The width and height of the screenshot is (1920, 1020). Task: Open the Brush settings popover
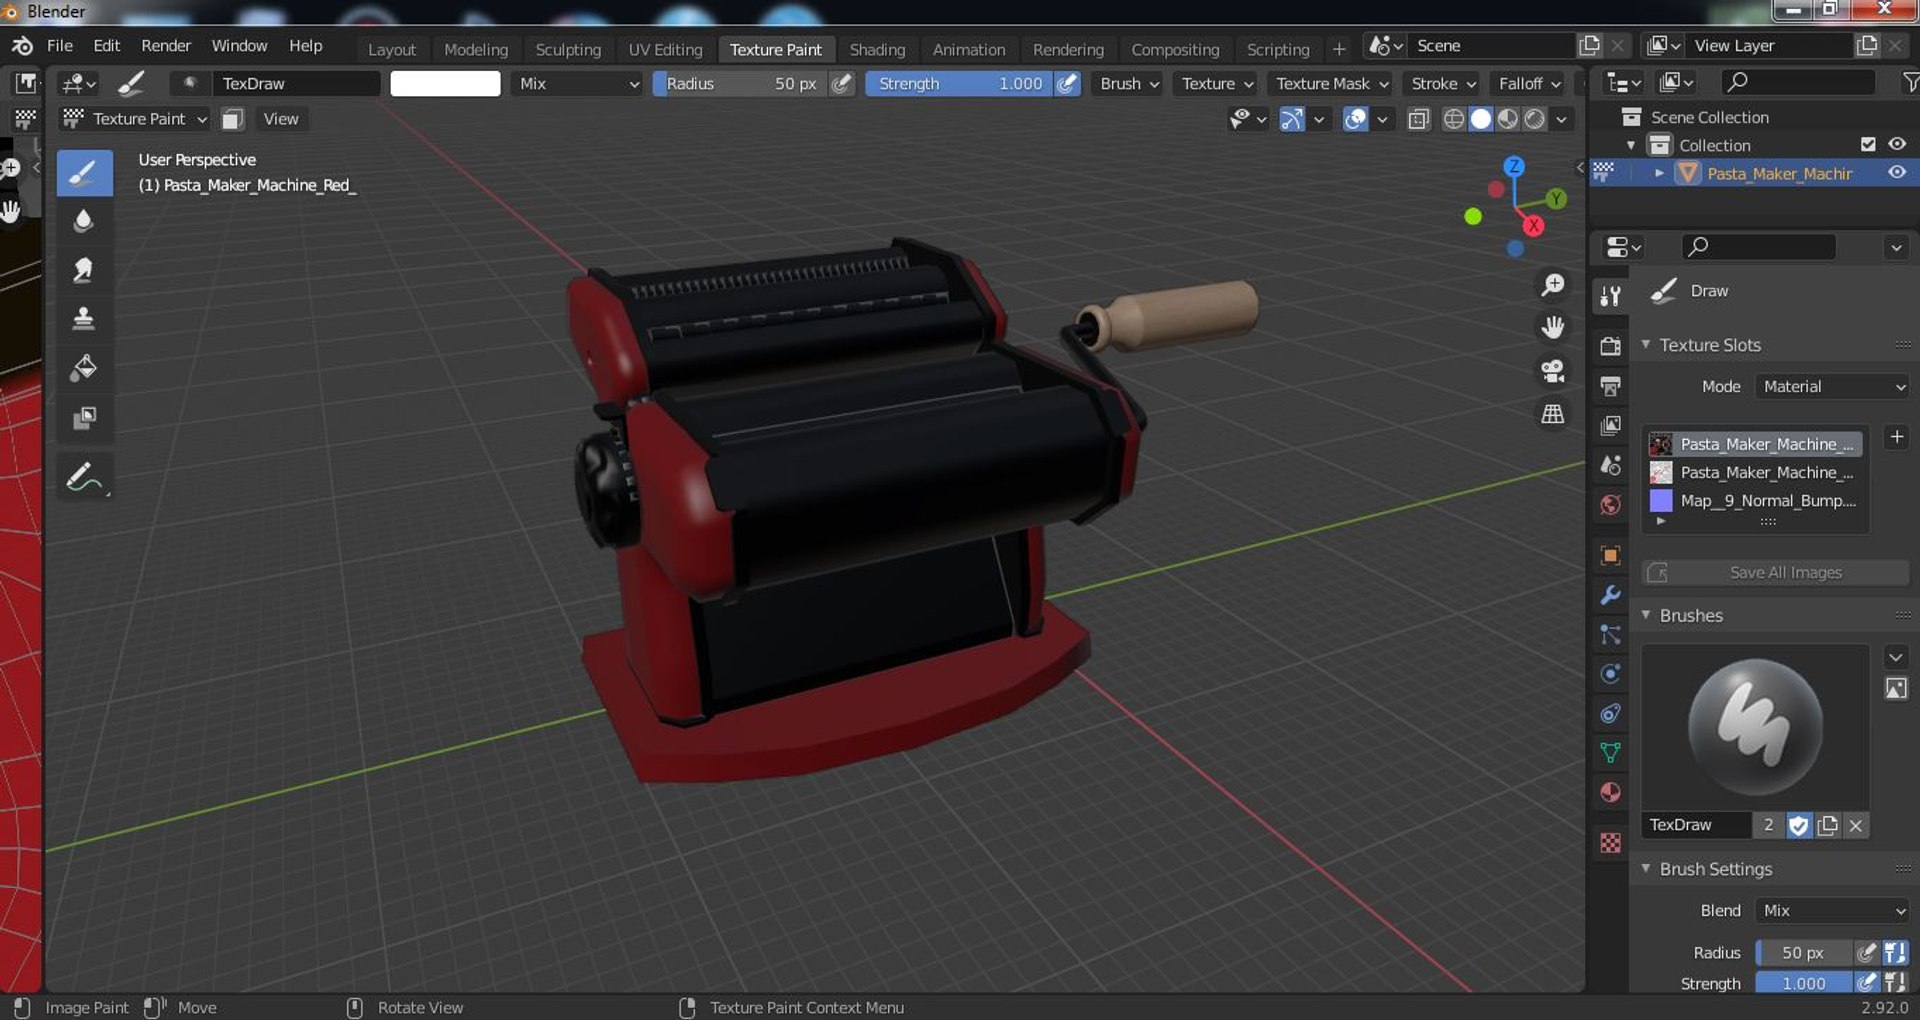[x=1129, y=83]
